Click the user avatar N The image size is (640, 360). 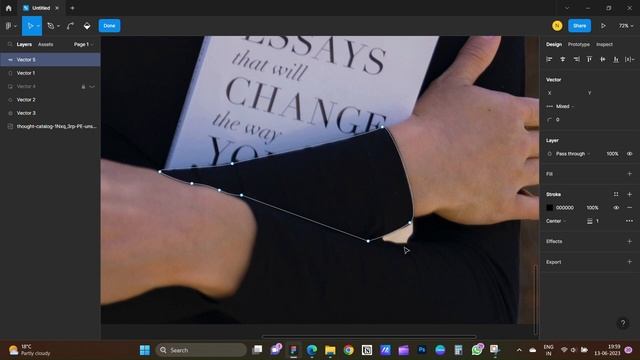pos(557,26)
